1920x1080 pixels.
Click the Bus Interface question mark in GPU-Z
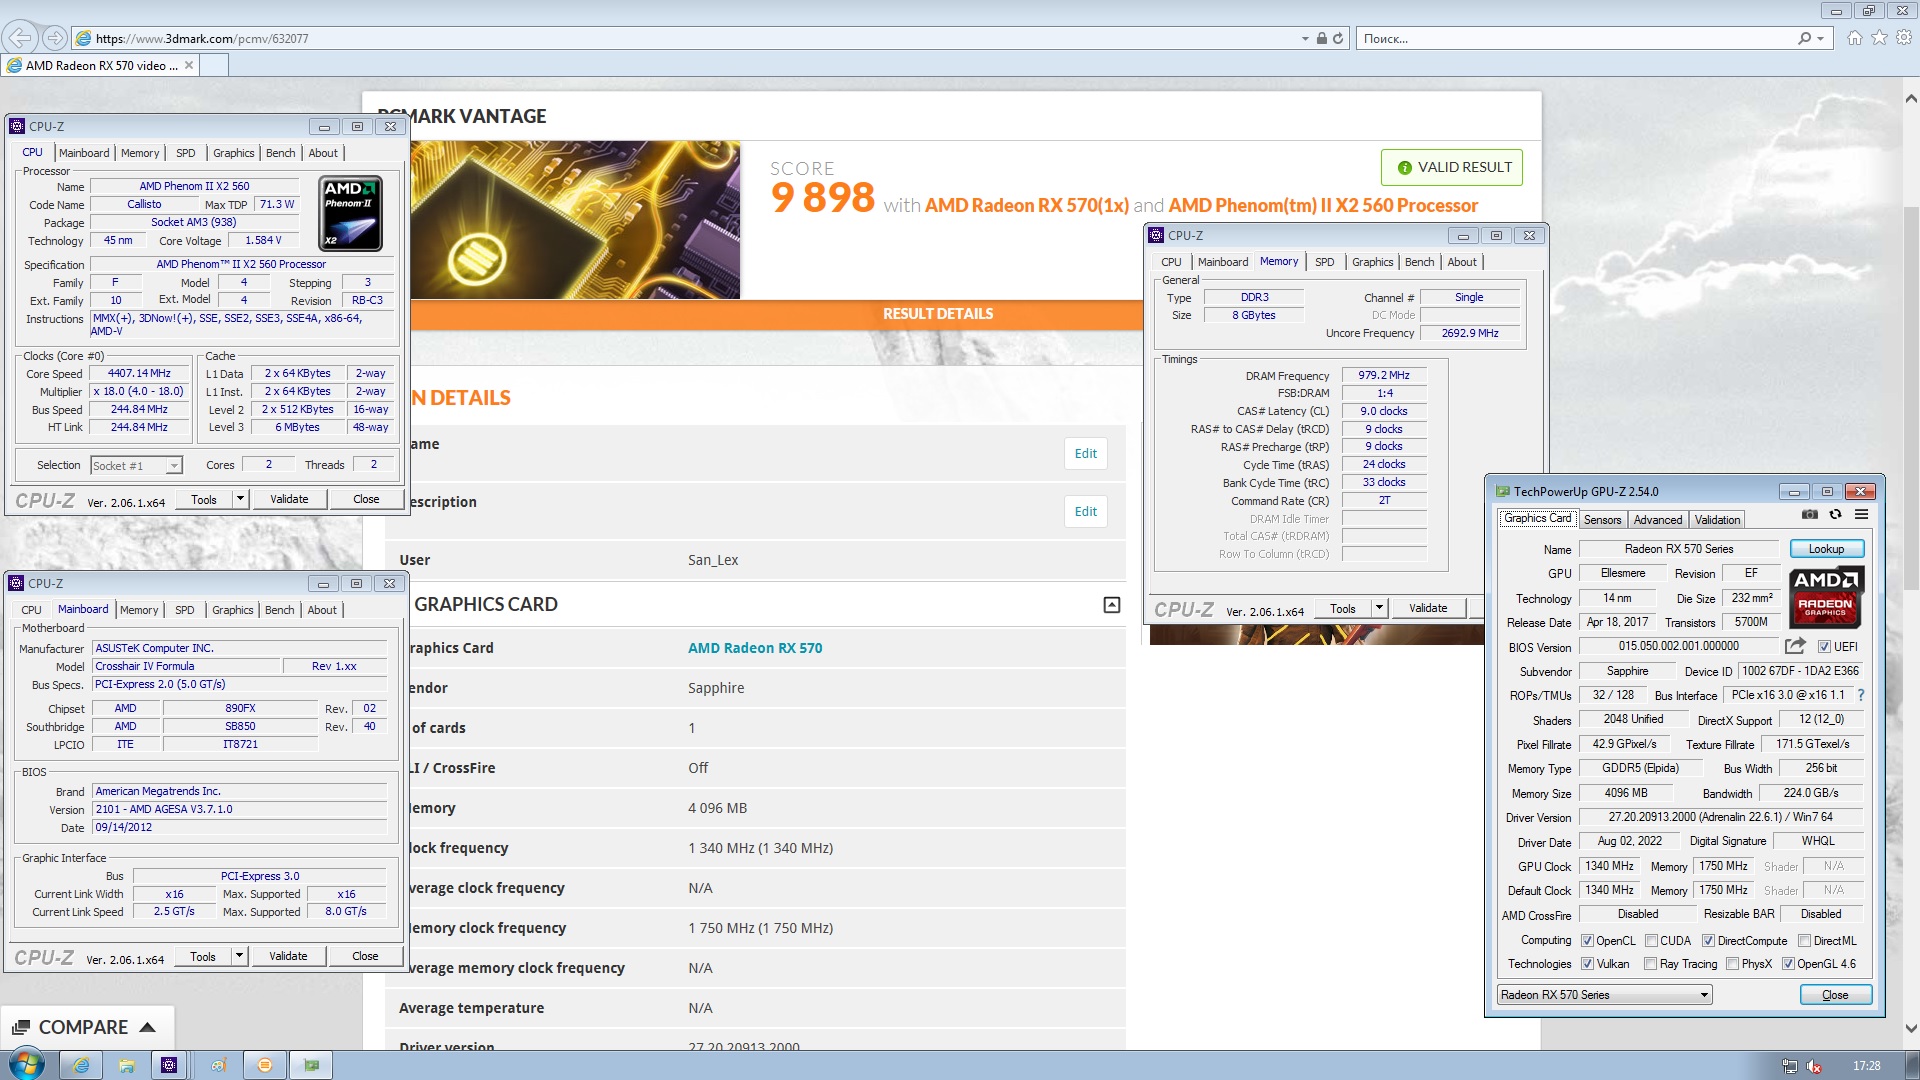point(1860,695)
